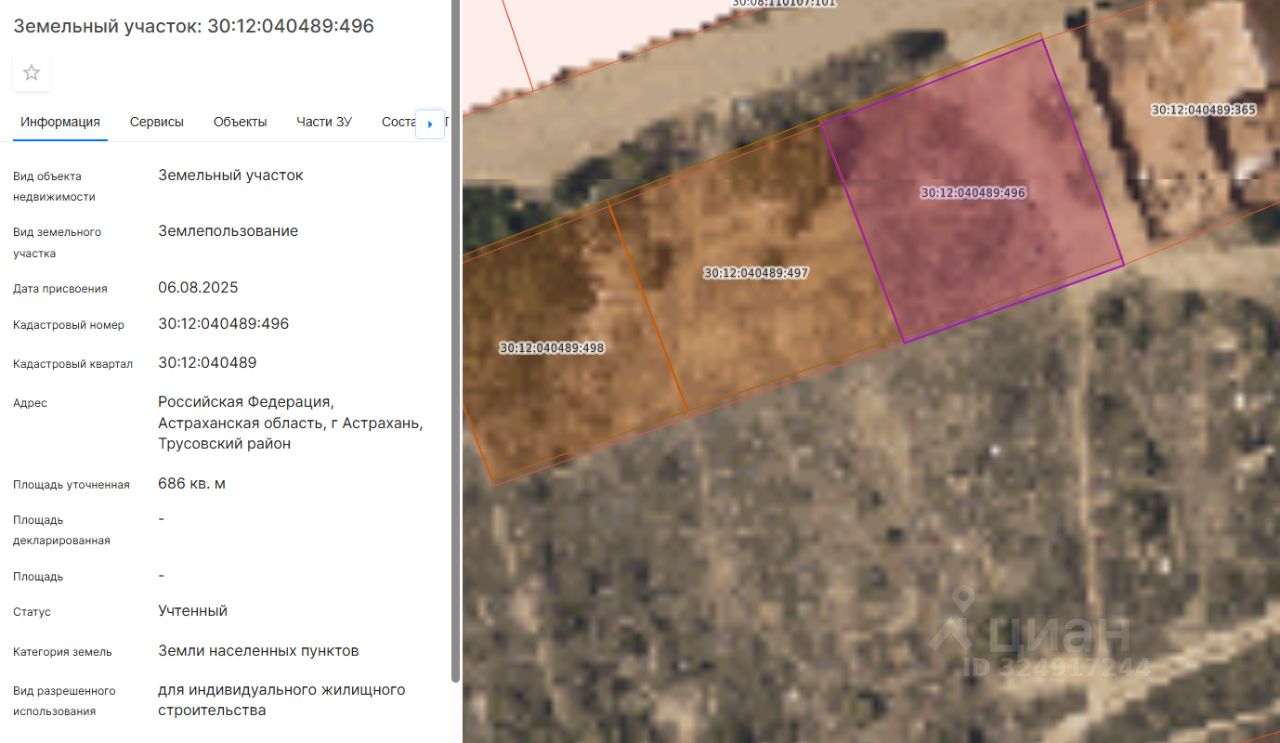Open the partially visible Состав tab
Screen dimensions: 1280x743
pyautogui.click(x=398, y=122)
